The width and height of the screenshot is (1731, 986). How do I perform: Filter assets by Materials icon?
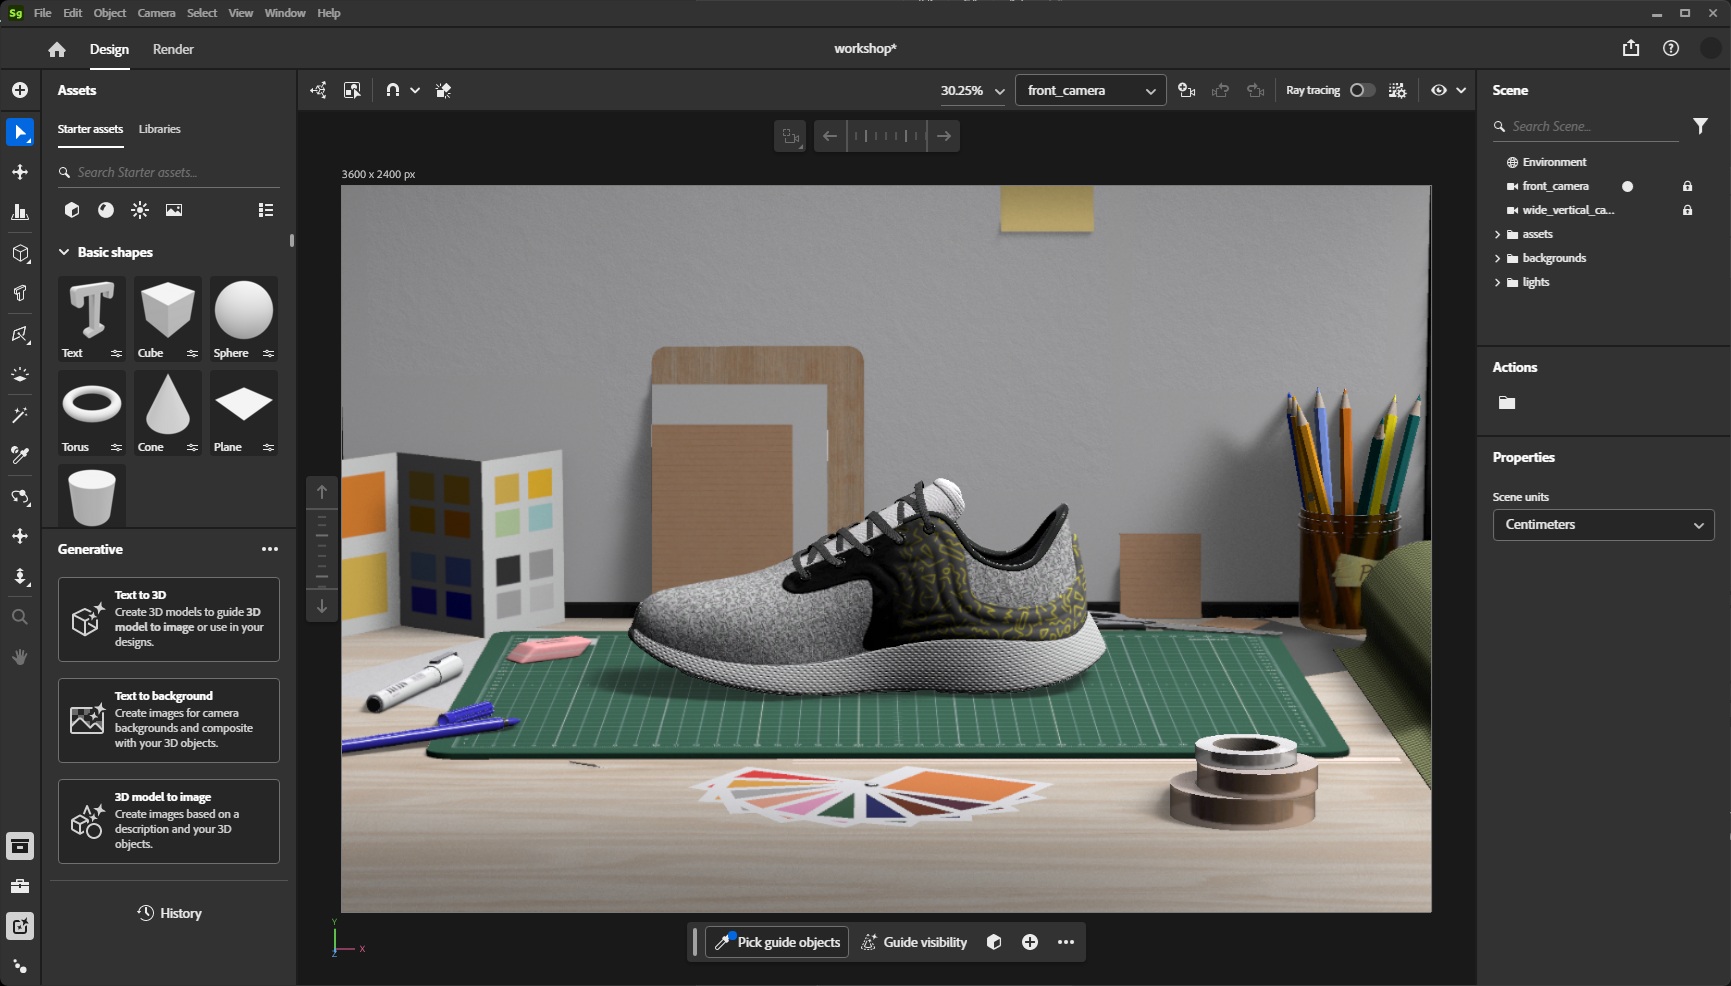[x=106, y=210]
